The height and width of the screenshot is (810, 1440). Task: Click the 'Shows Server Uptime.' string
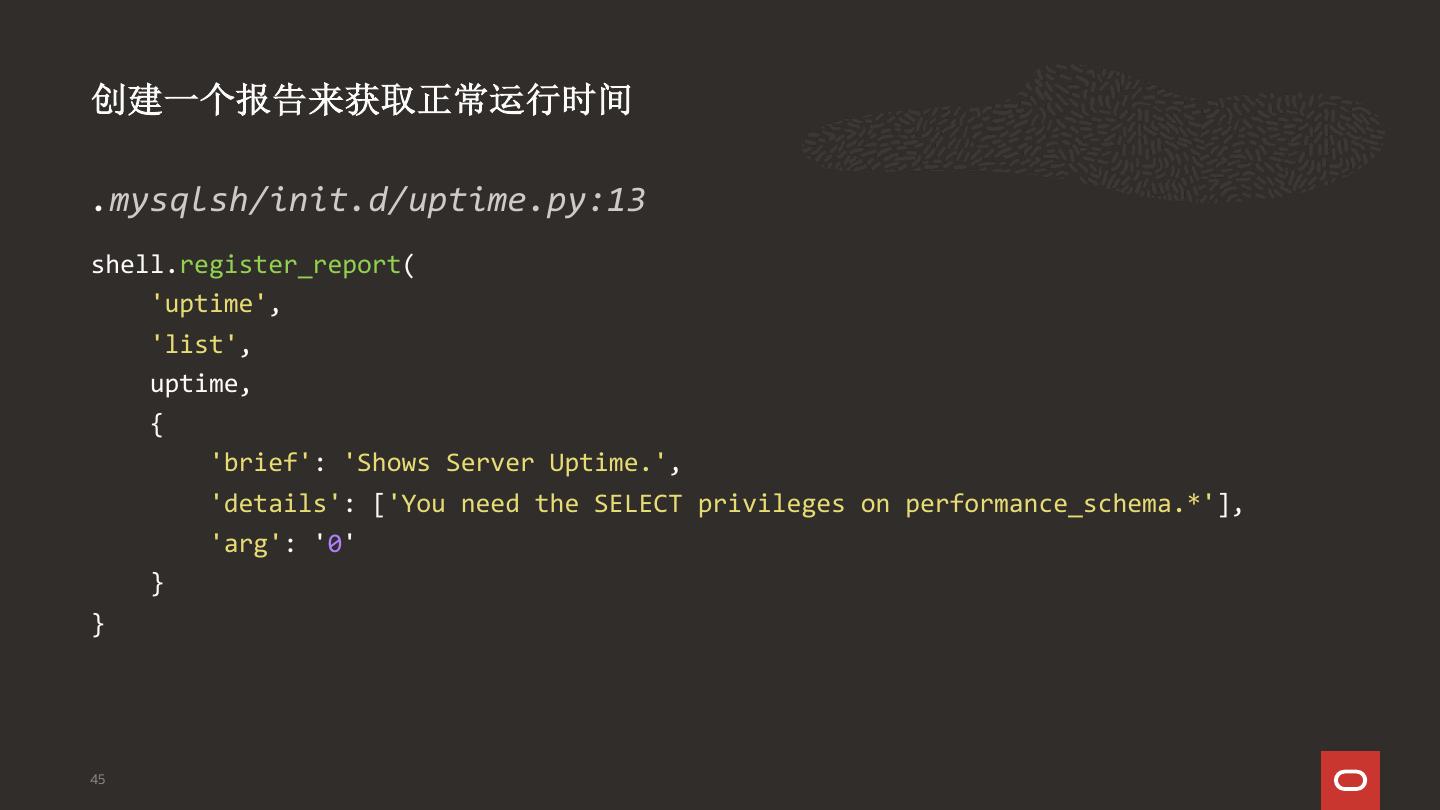click(x=504, y=463)
